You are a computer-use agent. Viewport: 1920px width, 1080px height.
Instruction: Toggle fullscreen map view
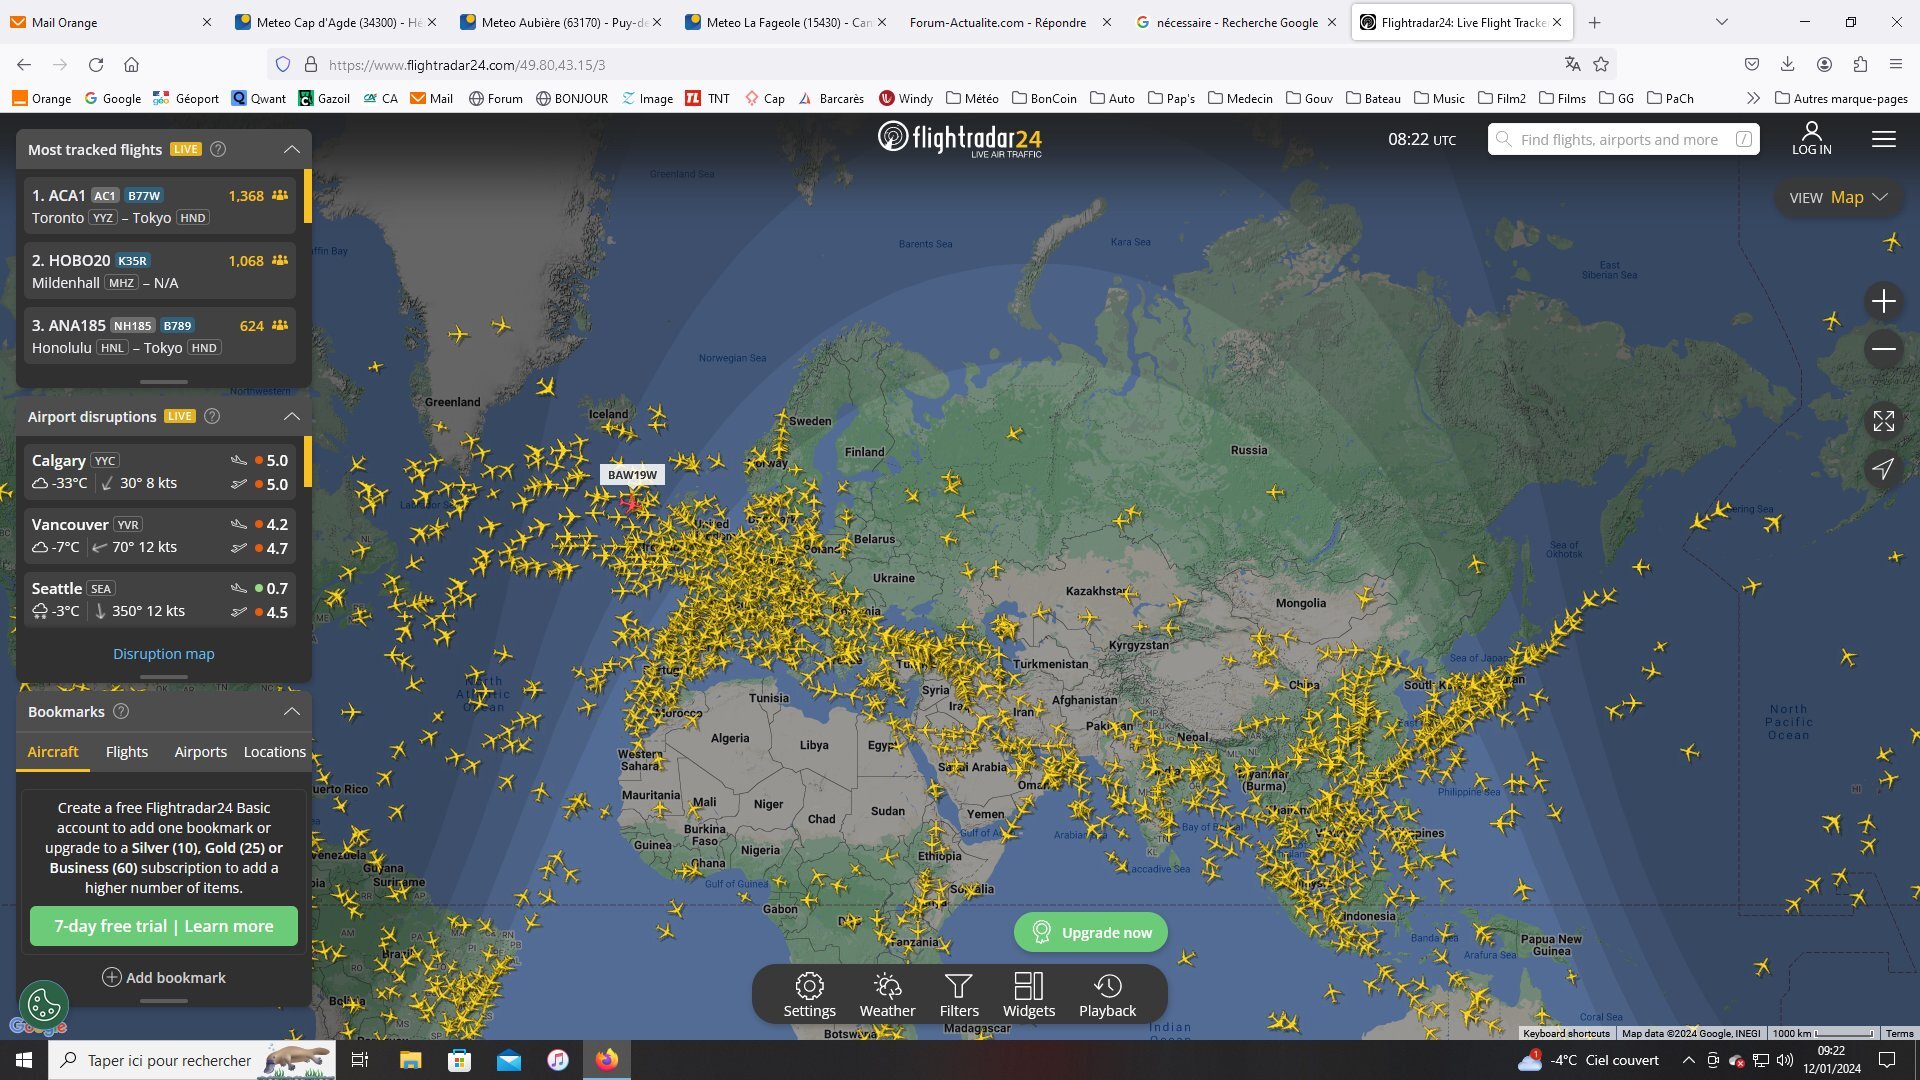pos(1883,421)
